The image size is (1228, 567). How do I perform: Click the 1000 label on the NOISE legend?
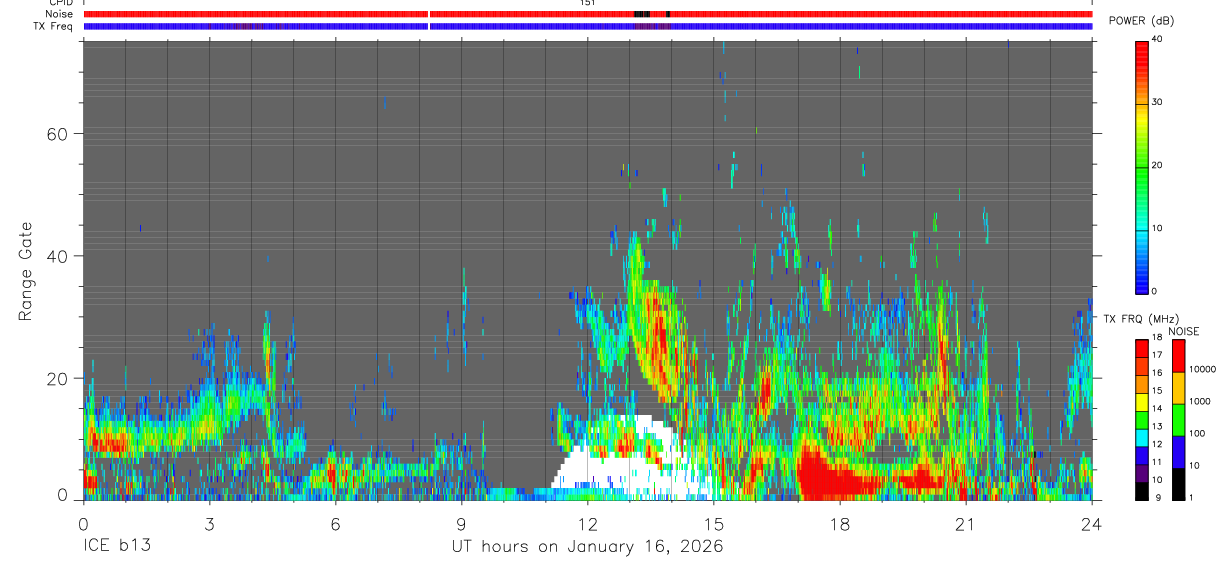tap(1199, 402)
